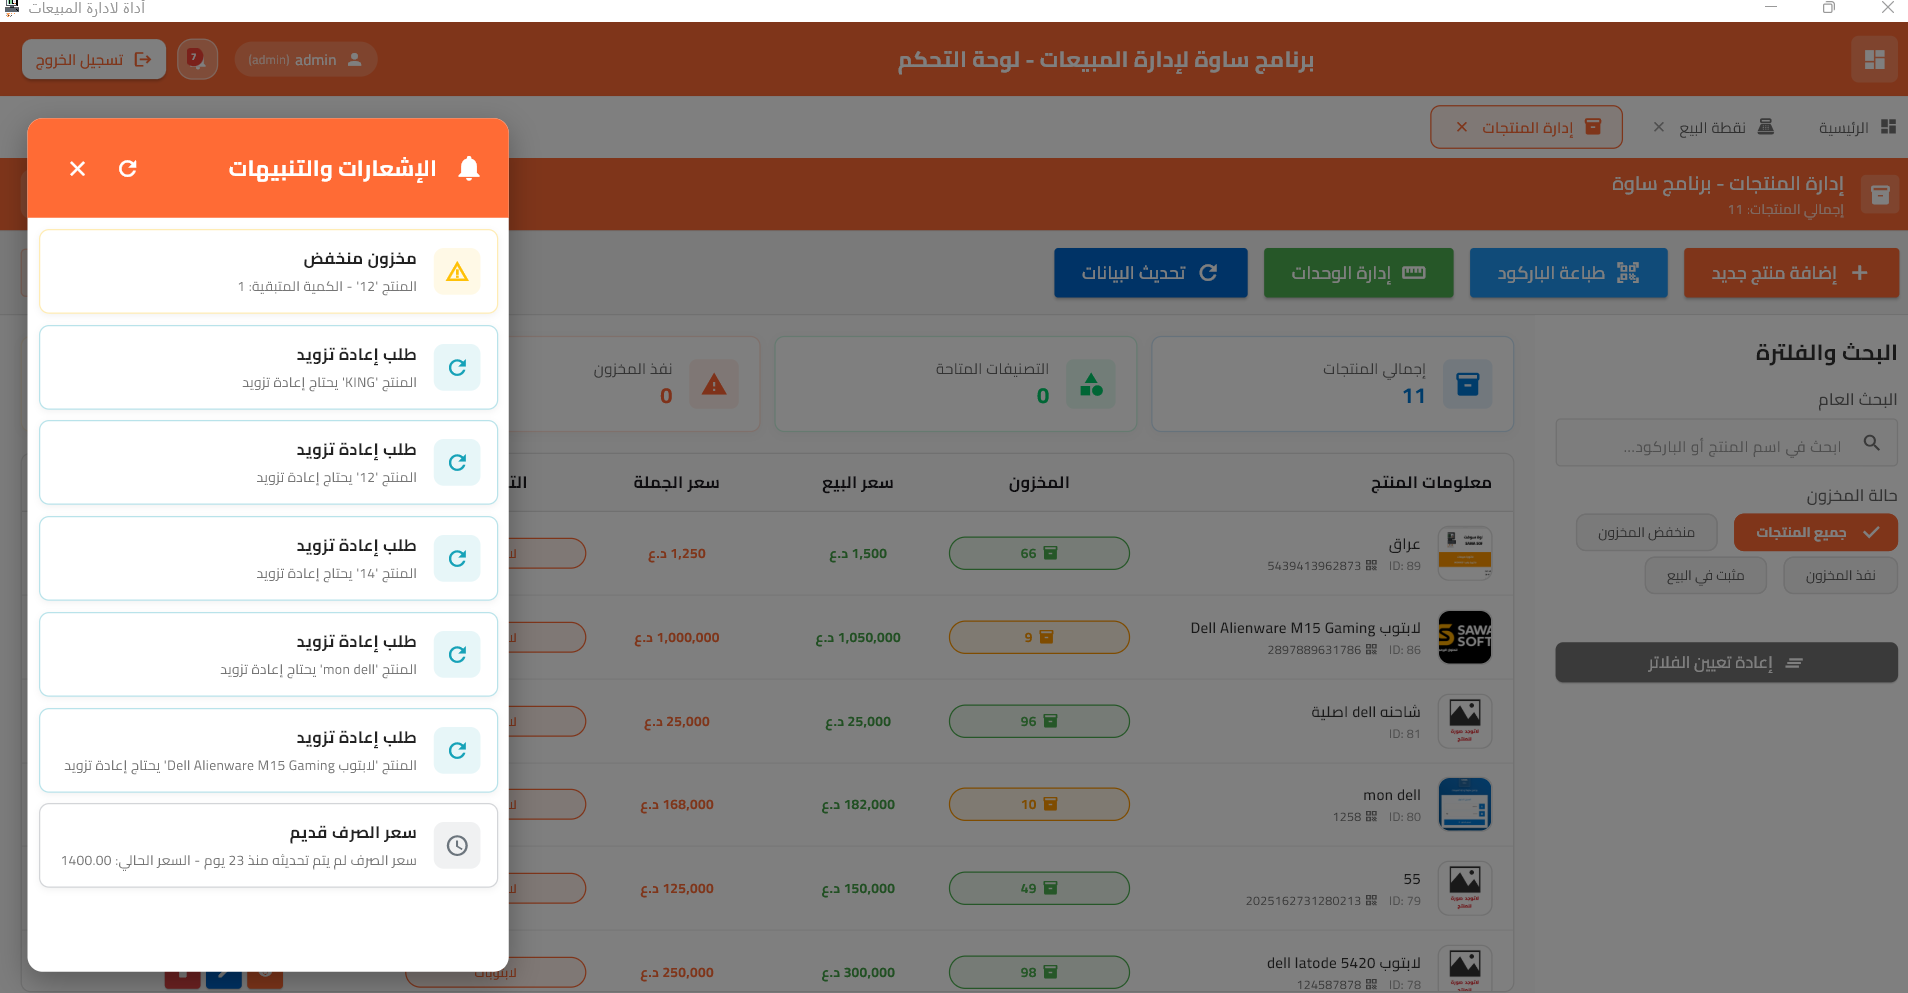Image resolution: width=1908 pixels, height=993 pixels.
Task: Click the Dell Alienware product thumbnail
Action: 1464,637
